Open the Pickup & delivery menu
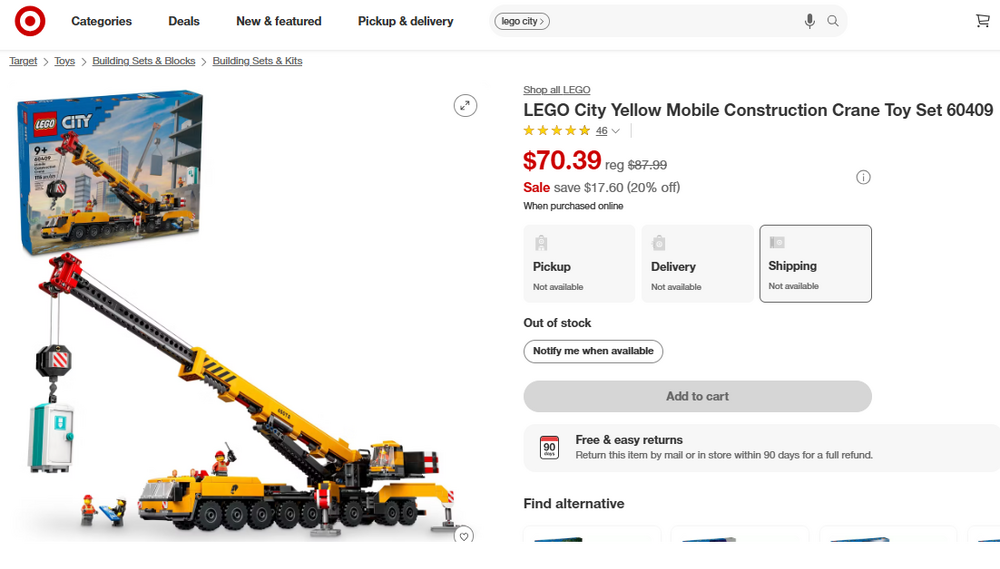This screenshot has height=569, width=1000. point(405,21)
